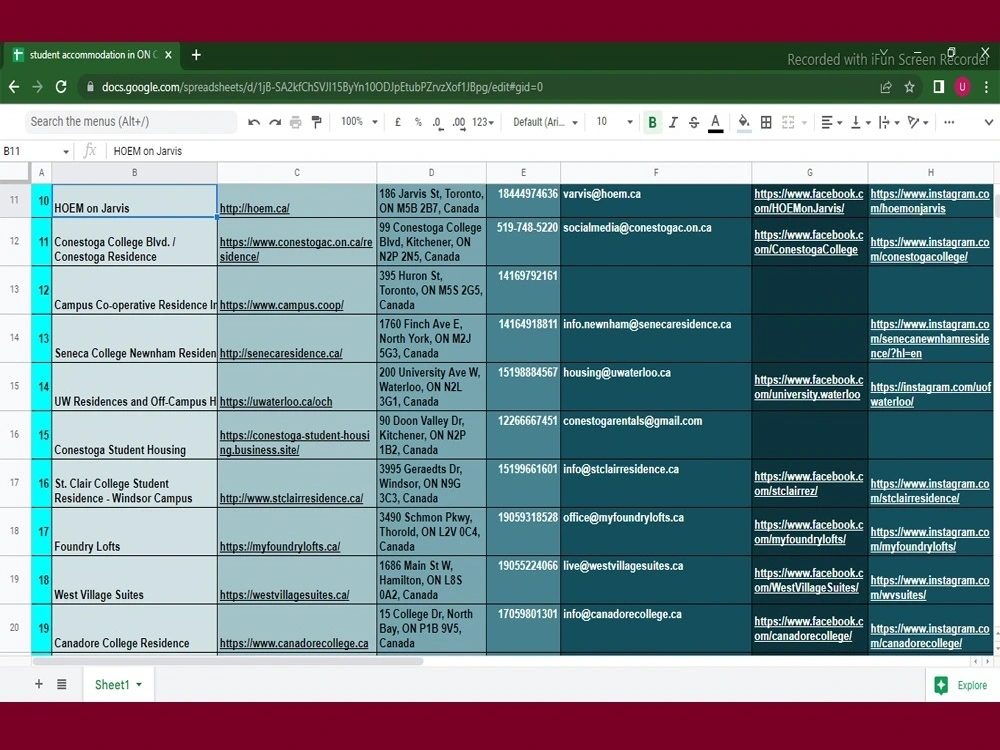Image resolution: width=1000 pixels, height=750 pixels.
Task: Click the Share page icon in address bar
Action: tap(886, 87)
